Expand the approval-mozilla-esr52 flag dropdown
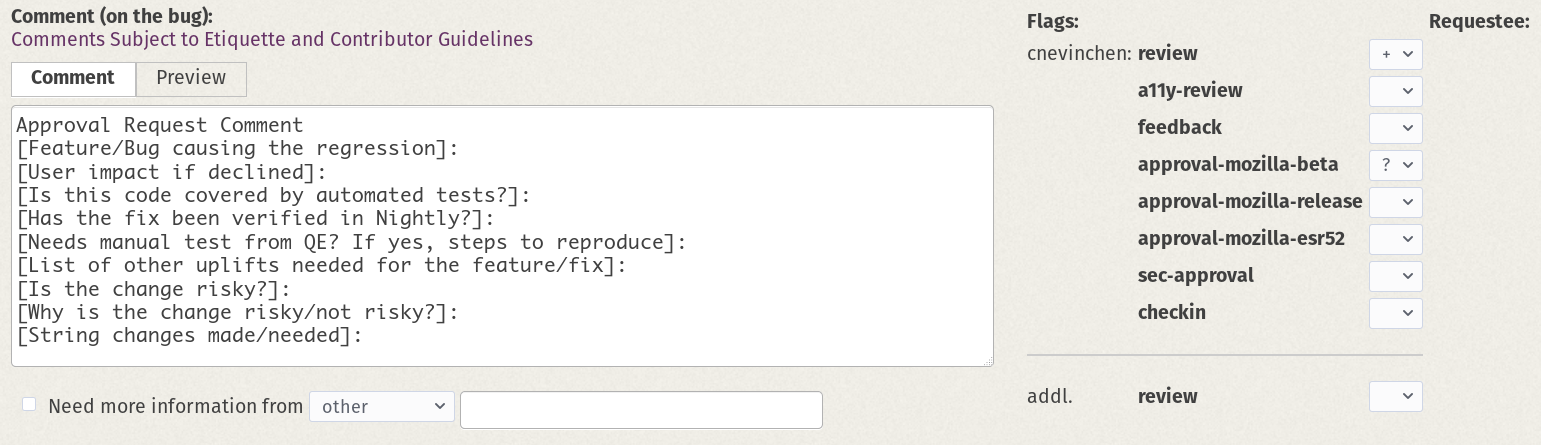 (x=1395, y=239)
